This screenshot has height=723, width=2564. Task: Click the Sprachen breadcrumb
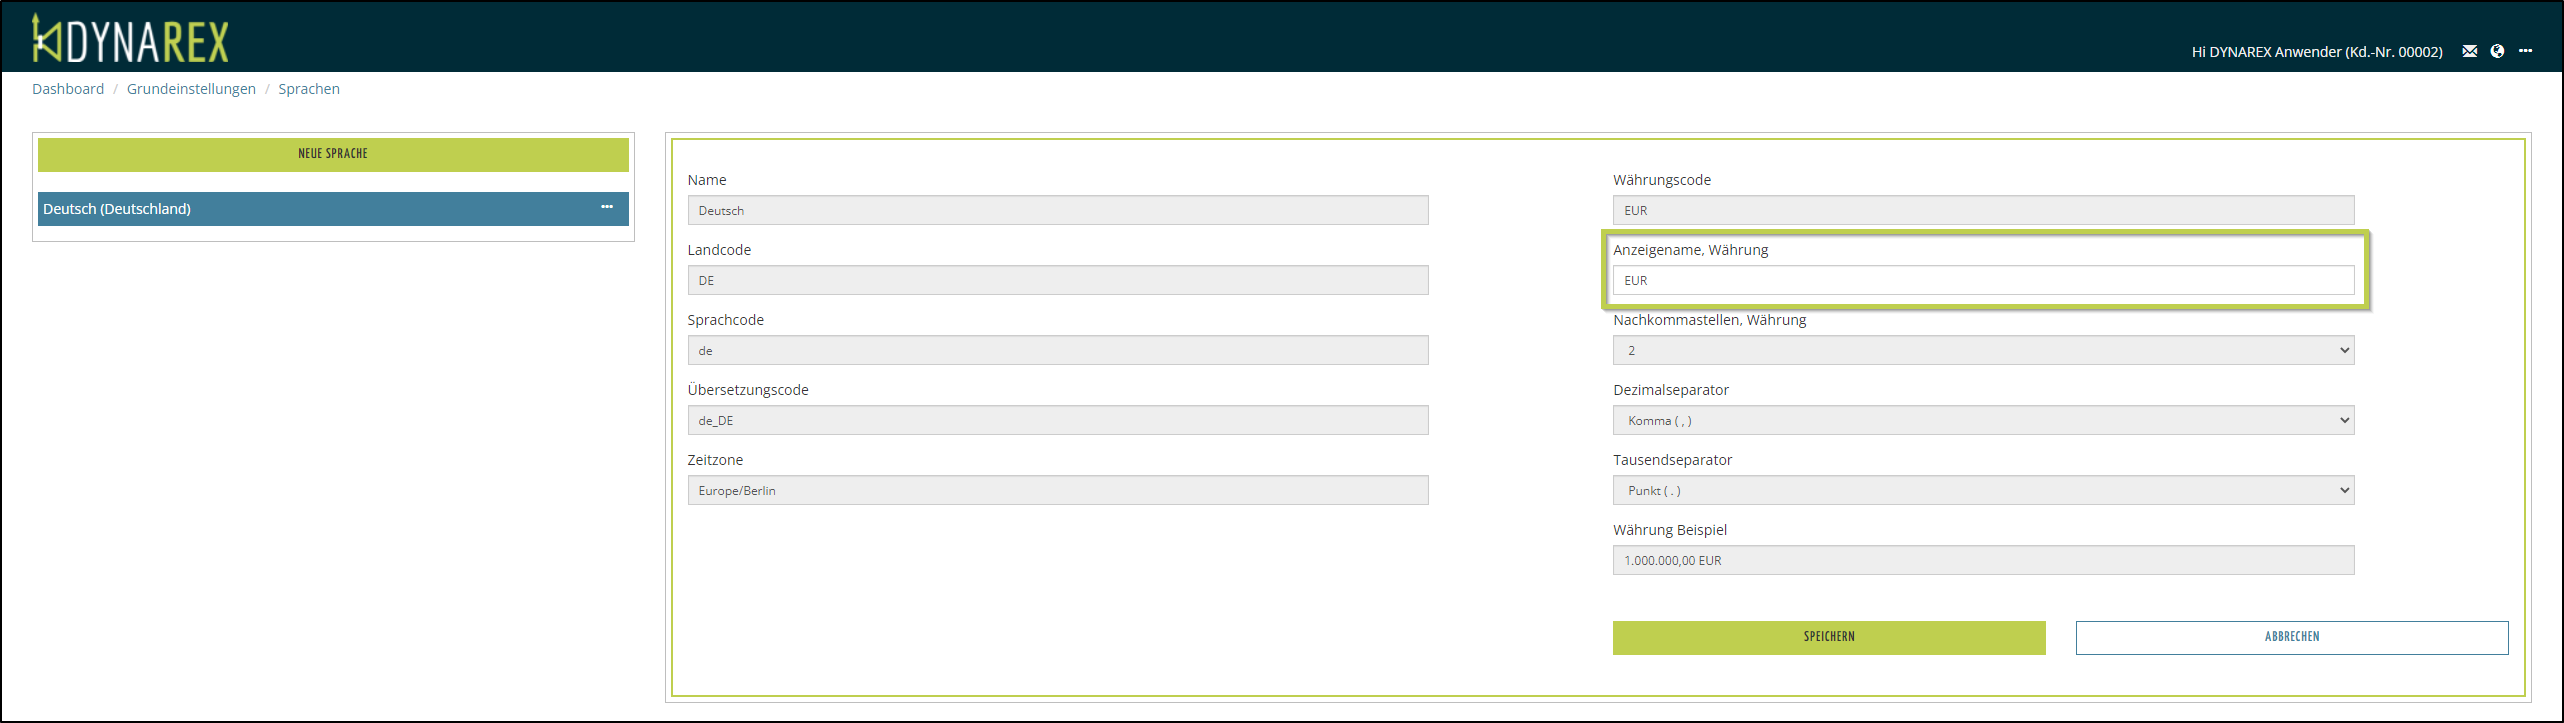309,89
